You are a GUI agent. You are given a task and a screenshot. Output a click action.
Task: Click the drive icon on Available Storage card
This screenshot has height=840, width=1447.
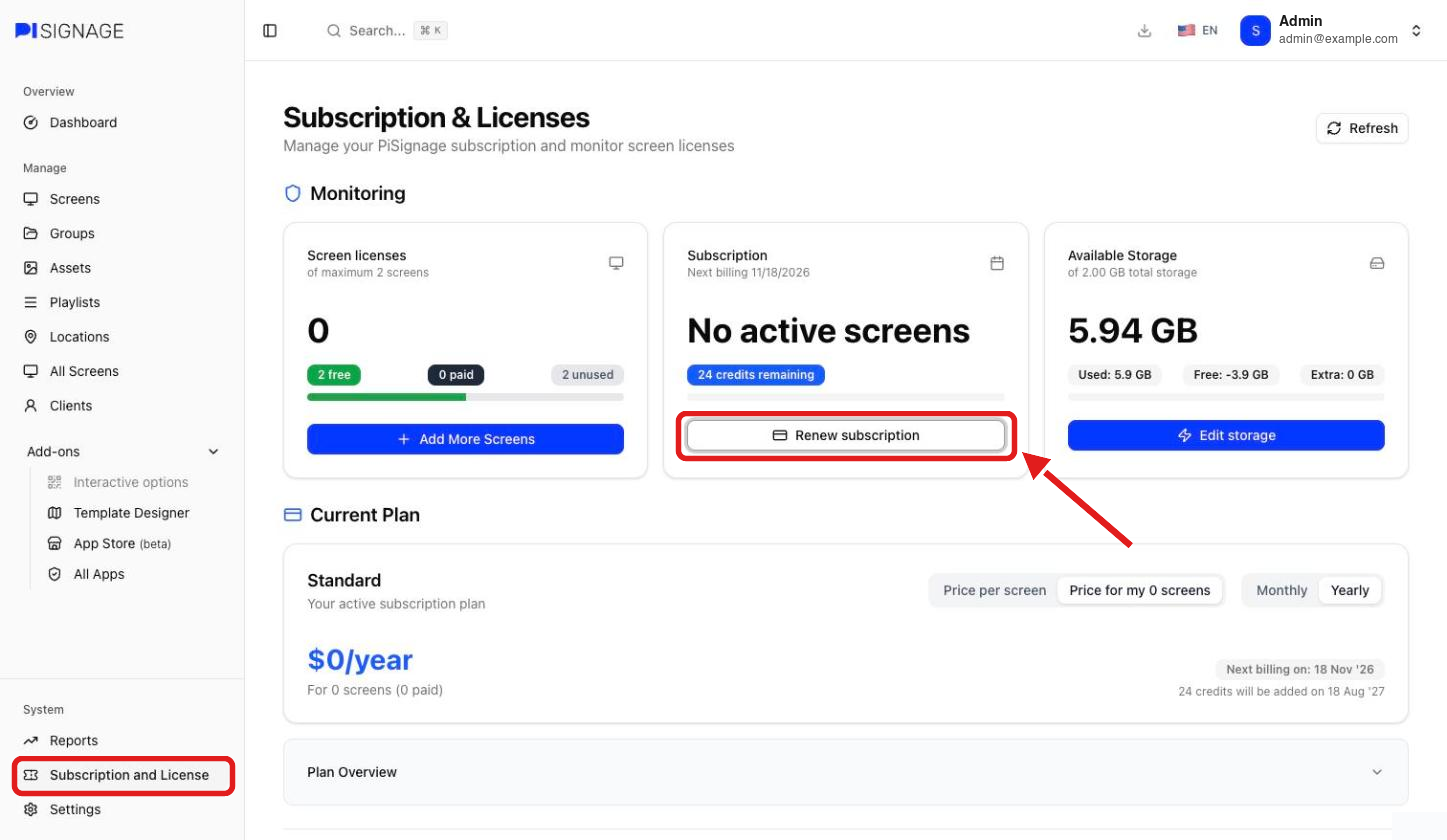[x=1377, y=263]
